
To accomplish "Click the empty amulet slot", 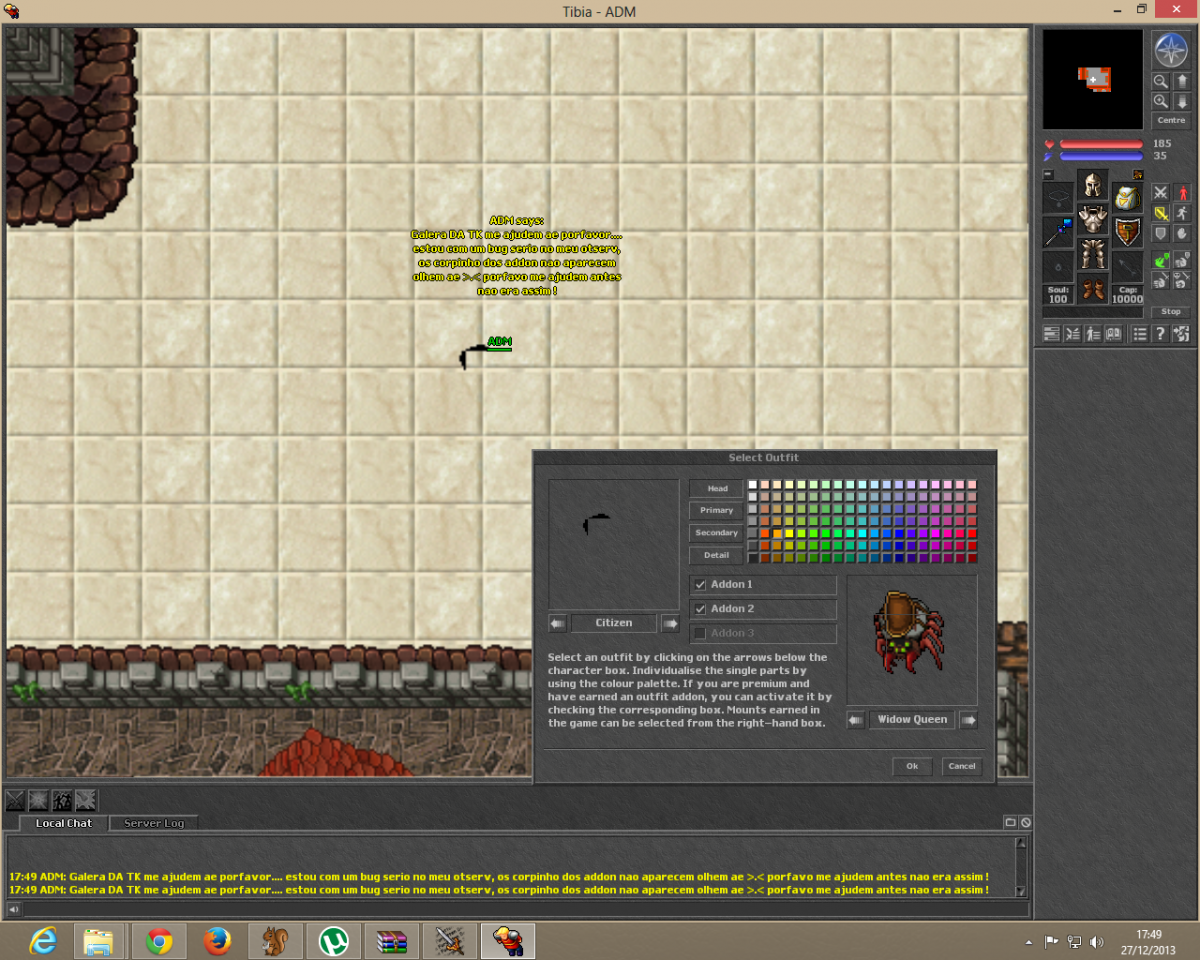I will click(1058, 197).
